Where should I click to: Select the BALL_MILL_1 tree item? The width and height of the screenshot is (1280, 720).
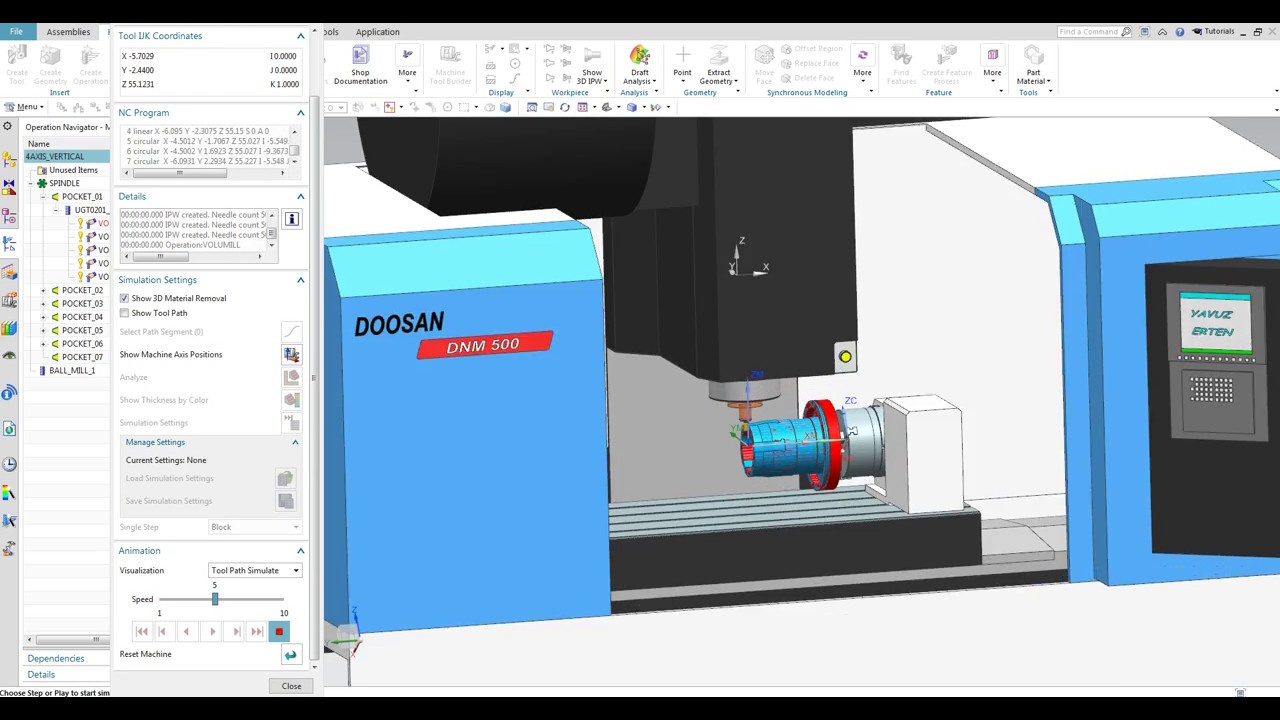tap(72, 370)
